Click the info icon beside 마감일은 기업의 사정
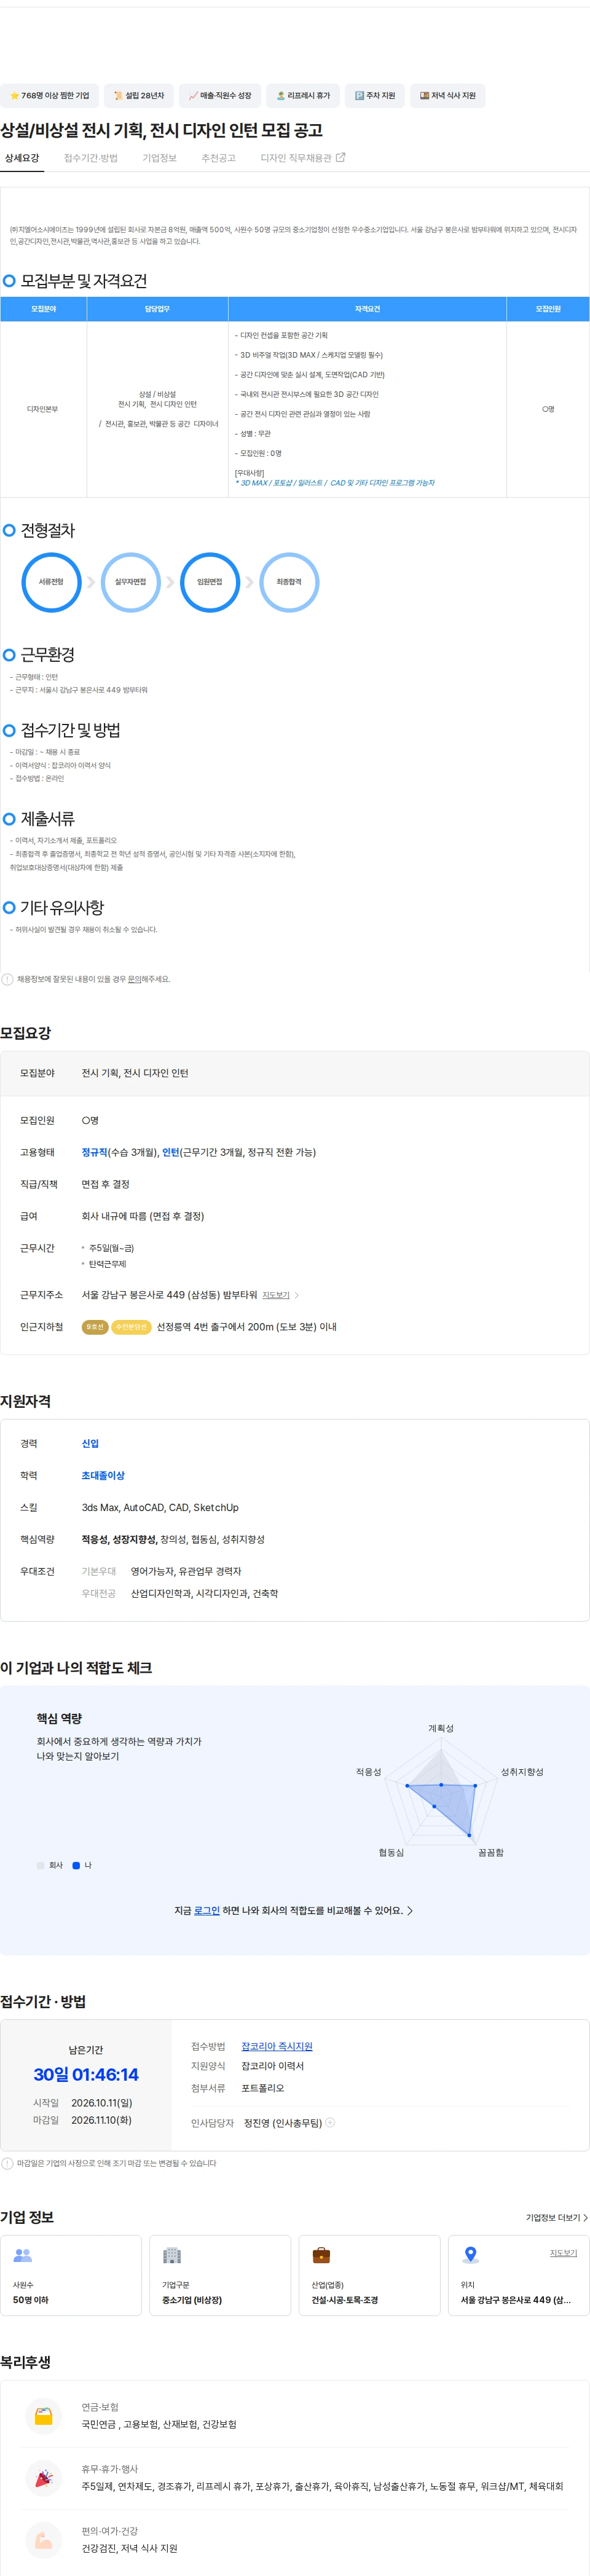This screenshot has width=590, height=2576. coord(7,2163)
